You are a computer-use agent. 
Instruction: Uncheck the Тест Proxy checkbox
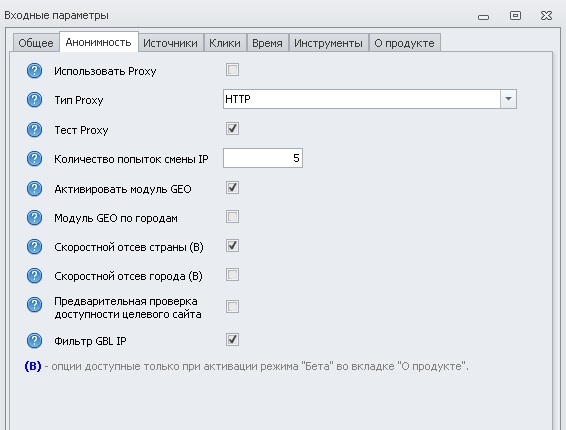click(232, 129)
